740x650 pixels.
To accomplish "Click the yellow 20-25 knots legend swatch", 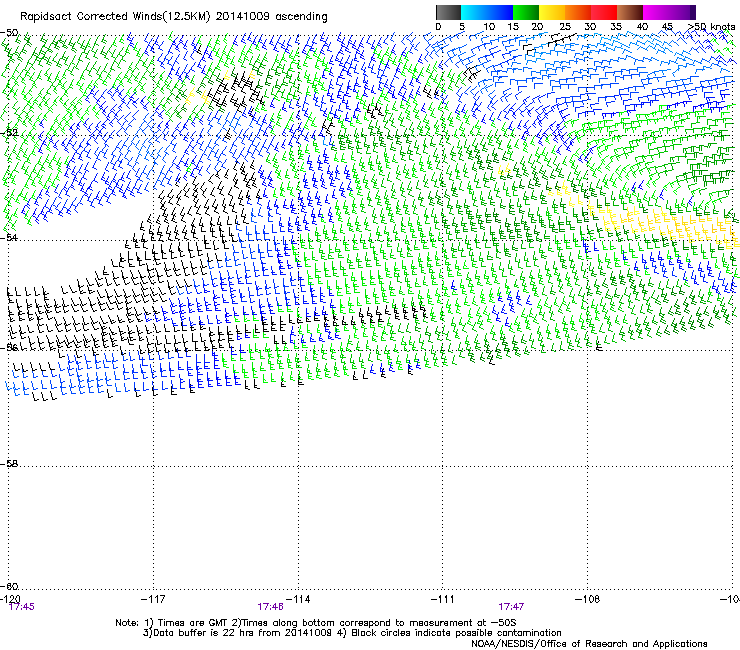I will point(552,12).
